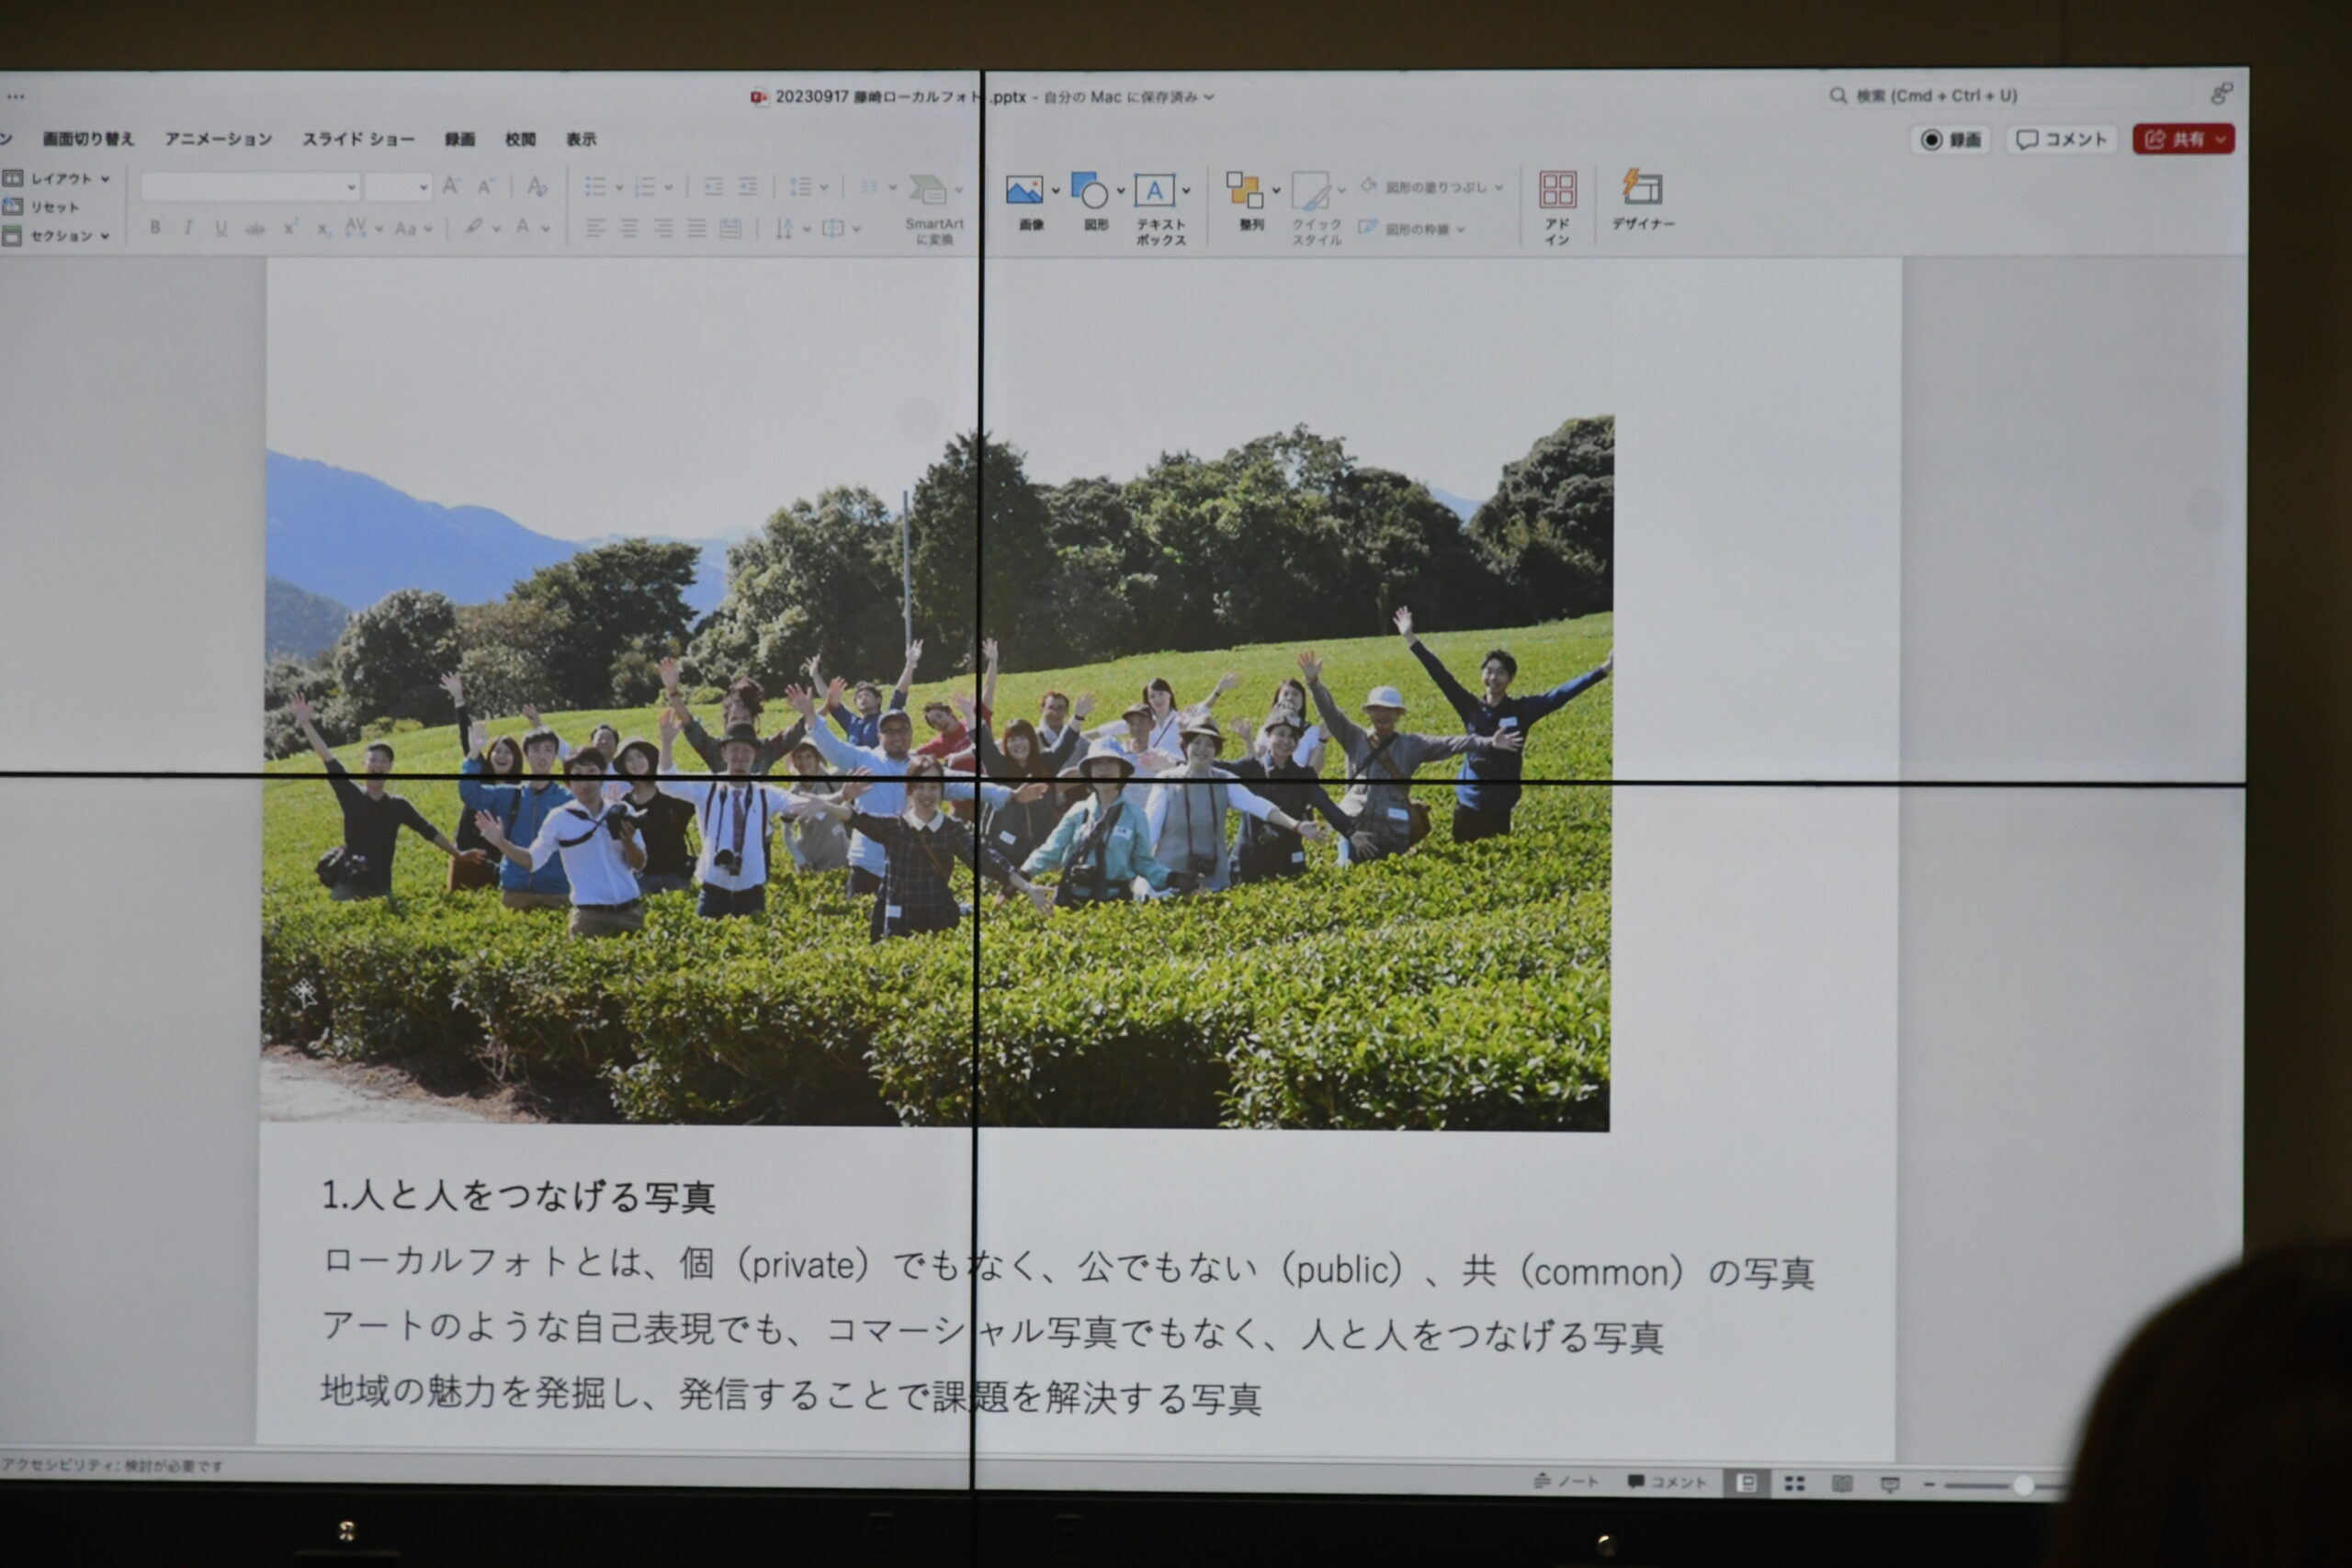This screenshot has height=1568, width=2352.
Task: Open the collaboration icon near search
Action: [x=2221, y=94]
